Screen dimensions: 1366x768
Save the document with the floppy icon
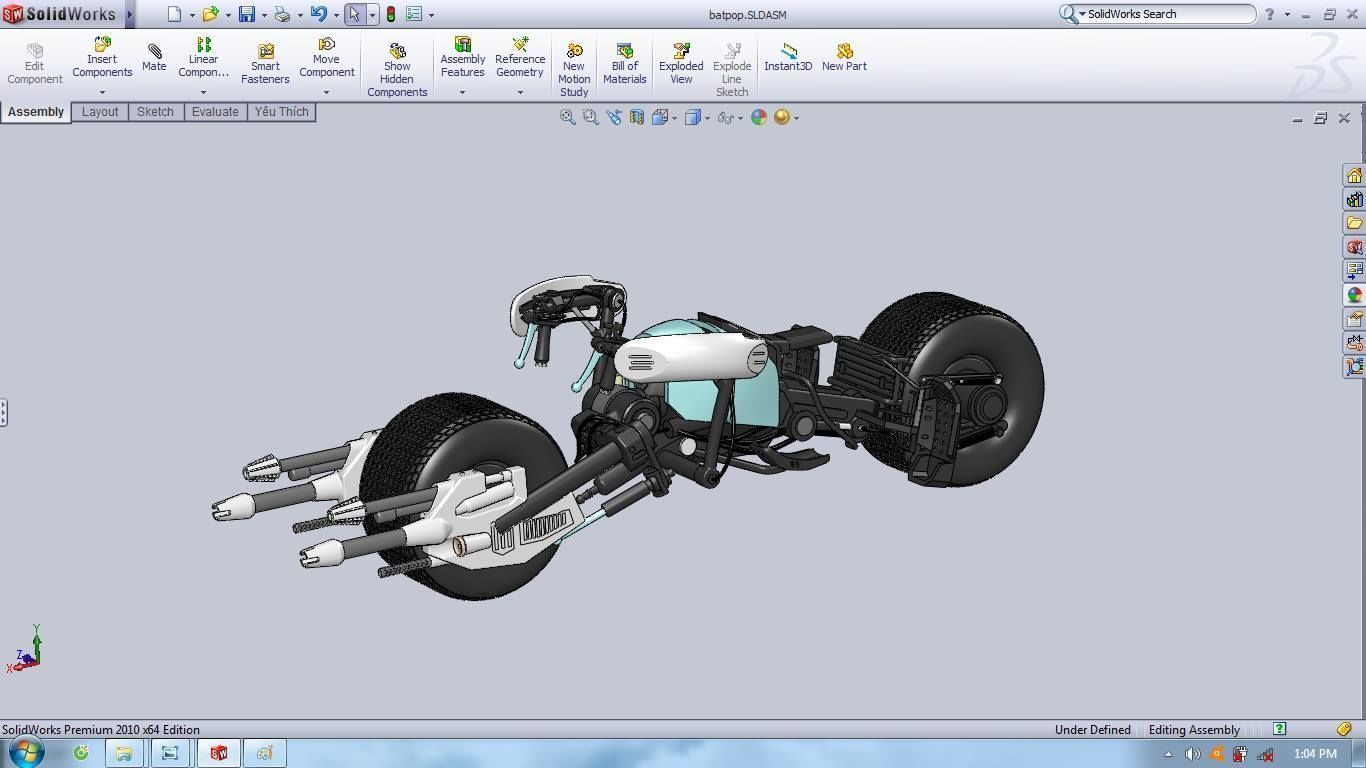tap(246, 14)
